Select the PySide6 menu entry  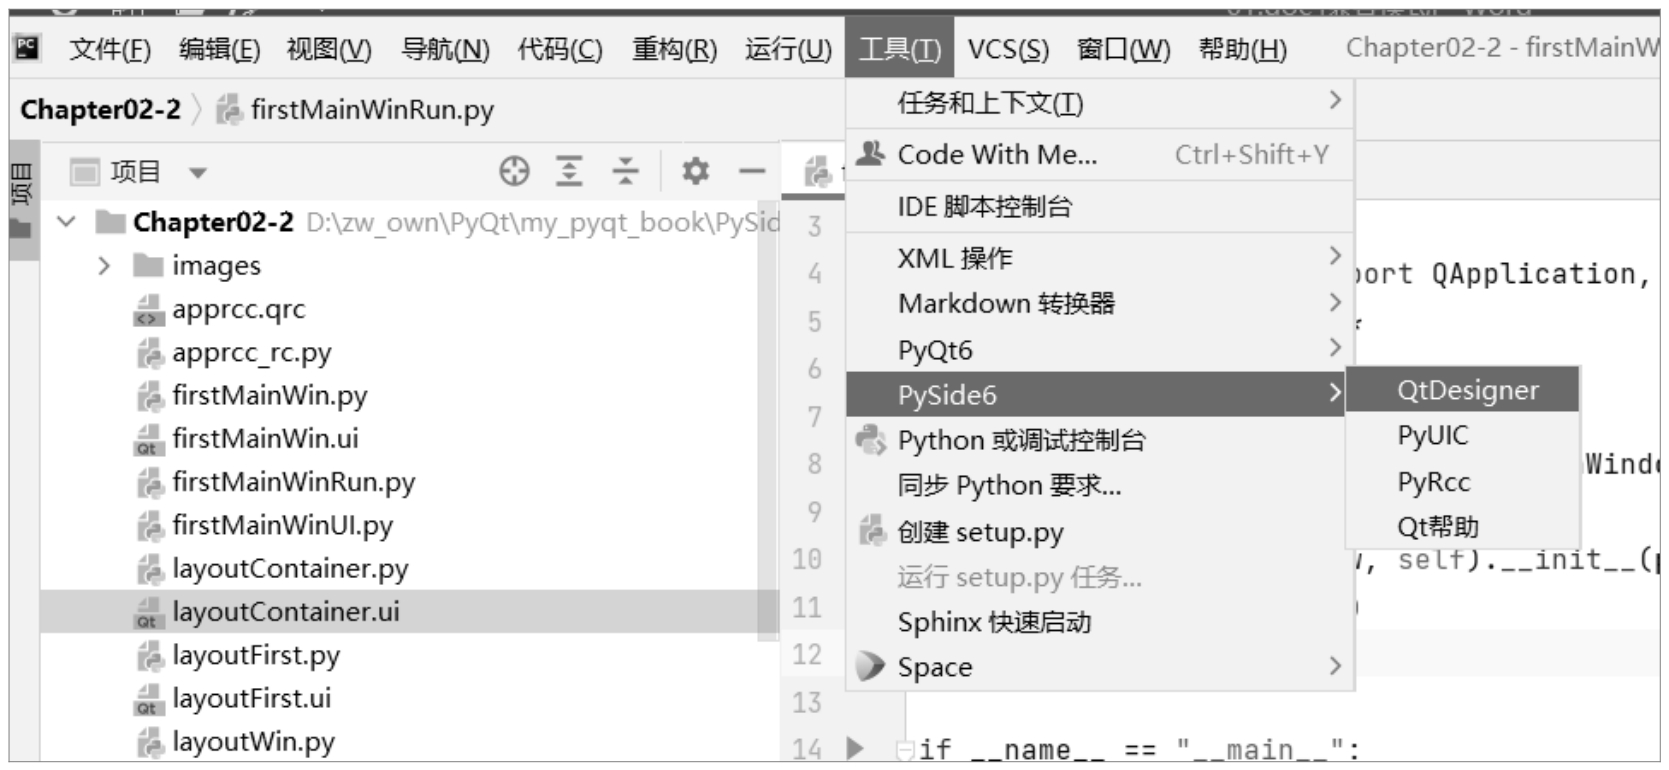coord(1096,395)
